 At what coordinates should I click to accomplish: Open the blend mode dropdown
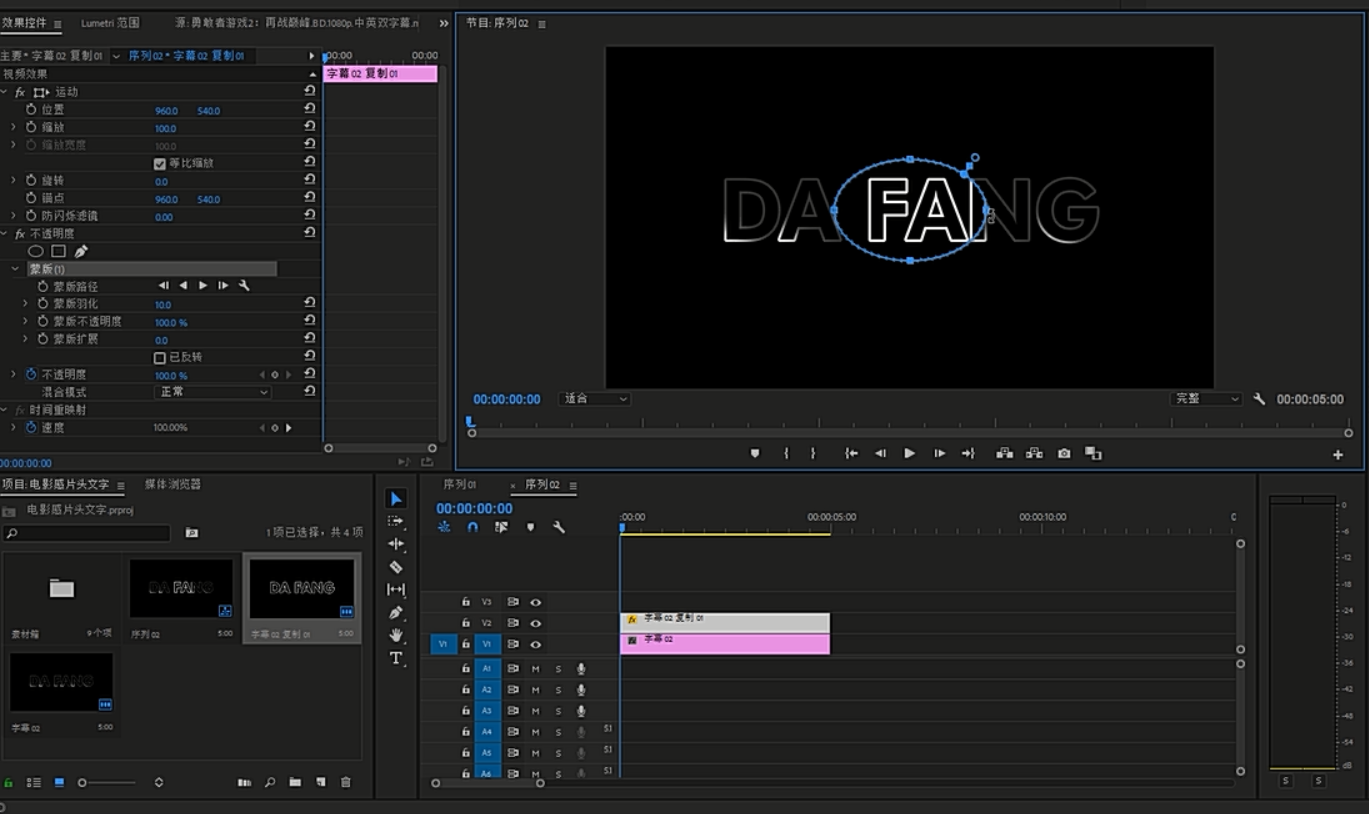coord(212,392)
